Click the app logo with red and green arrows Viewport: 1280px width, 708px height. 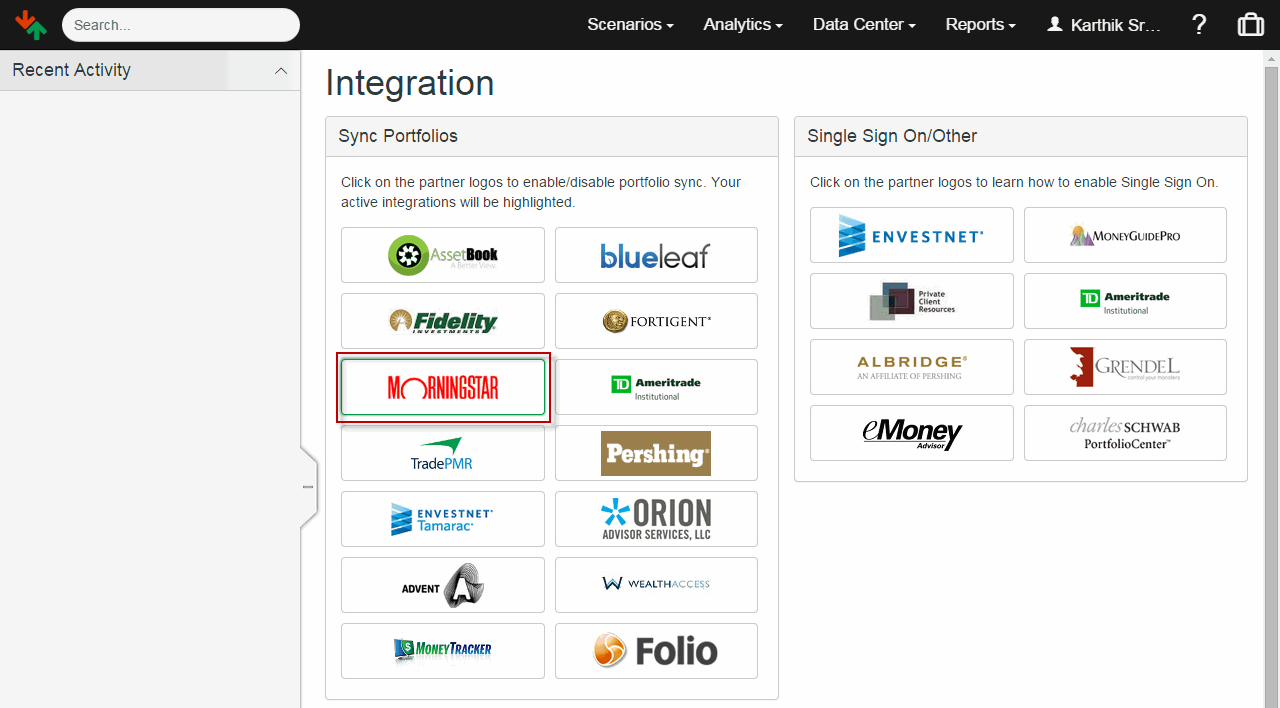[31, 25]
